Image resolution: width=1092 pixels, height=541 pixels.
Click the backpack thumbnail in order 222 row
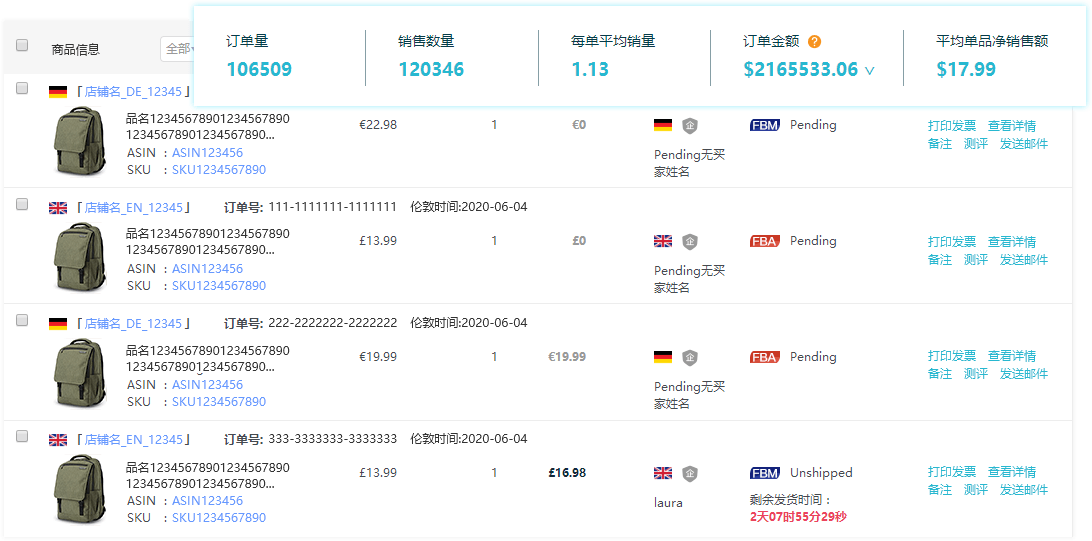[79, 371]
